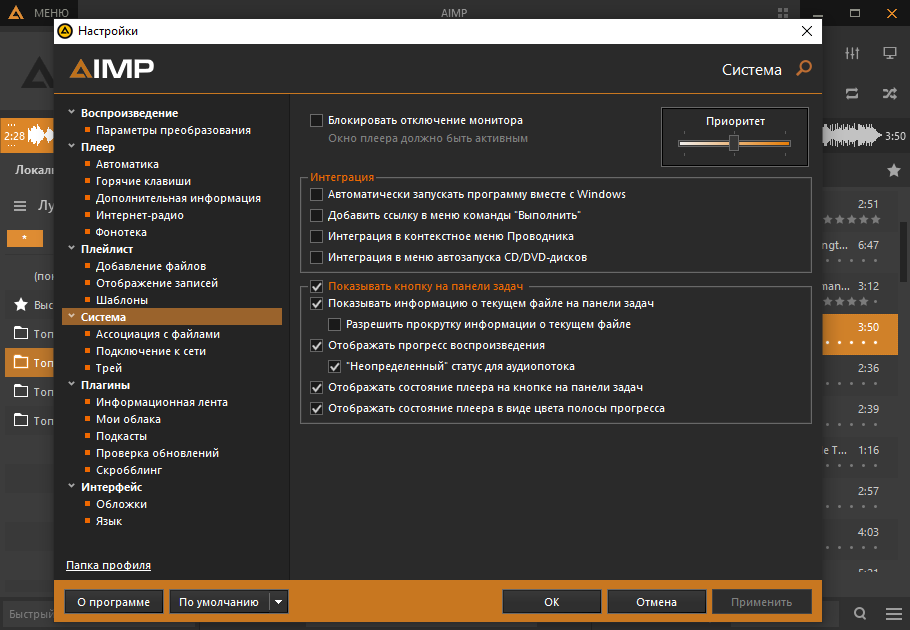The width and height of the screenshot is (910, 630).
Task: Collapse the Воспроизведение tree section
Action: click(x=71, y=113)
